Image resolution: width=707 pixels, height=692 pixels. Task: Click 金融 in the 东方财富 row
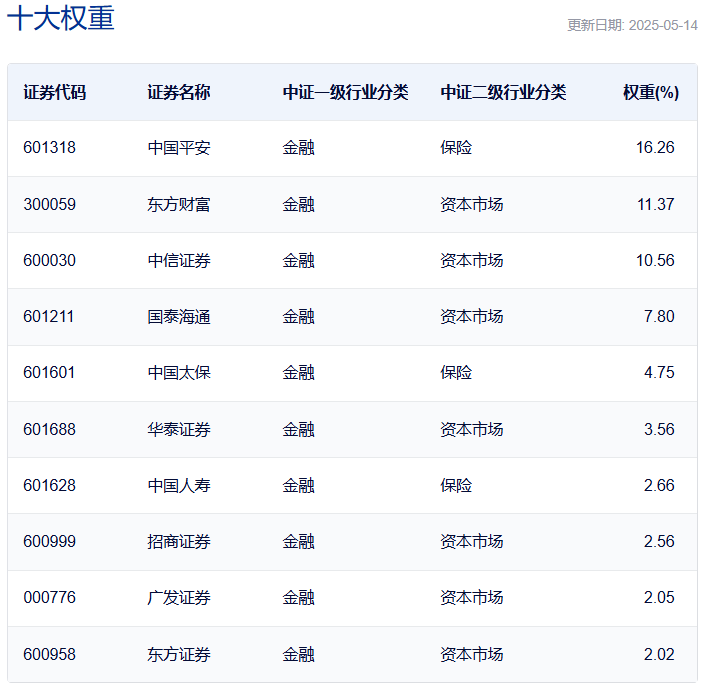pyautogui.click(x=298, y=205)
